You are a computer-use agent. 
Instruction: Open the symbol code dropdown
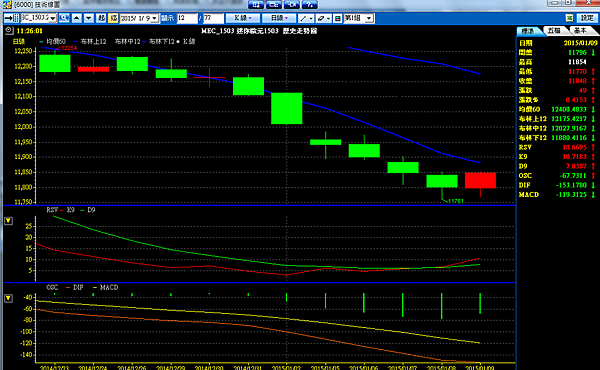(x=53, y=18)
